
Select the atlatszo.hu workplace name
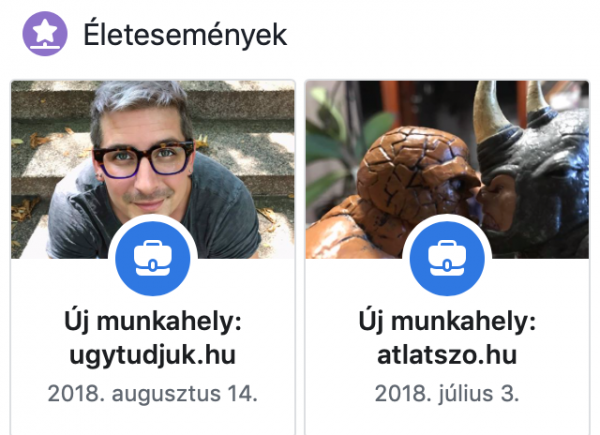point(447,355)
